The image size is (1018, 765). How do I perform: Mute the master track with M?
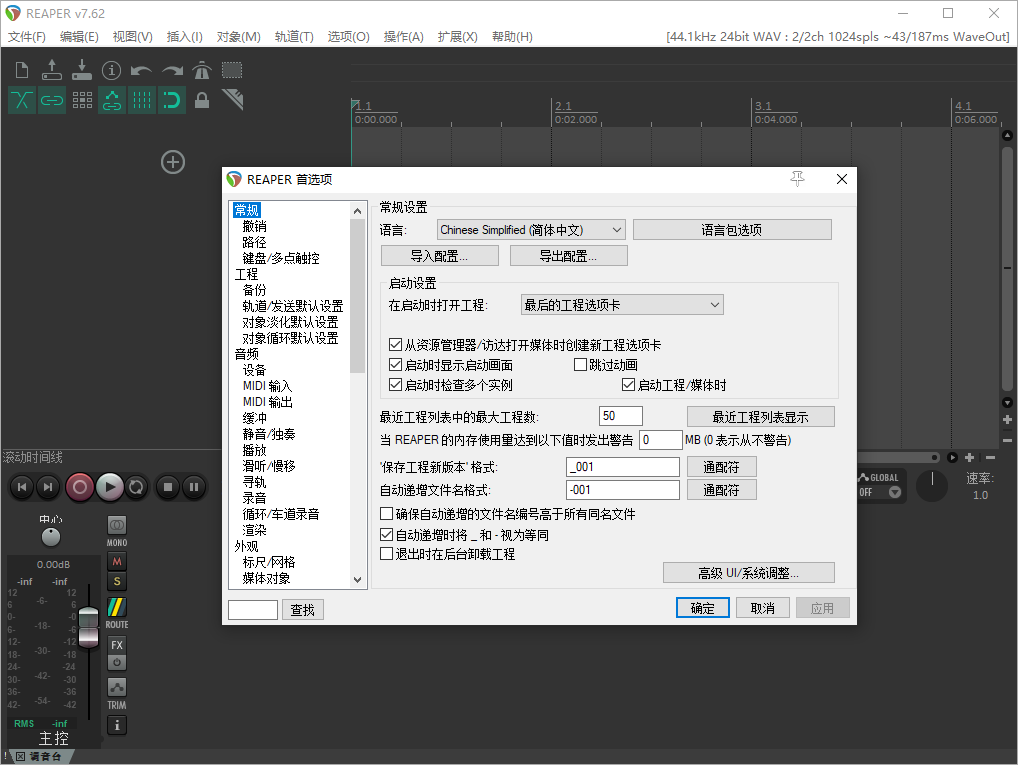(x=117, y=561)
